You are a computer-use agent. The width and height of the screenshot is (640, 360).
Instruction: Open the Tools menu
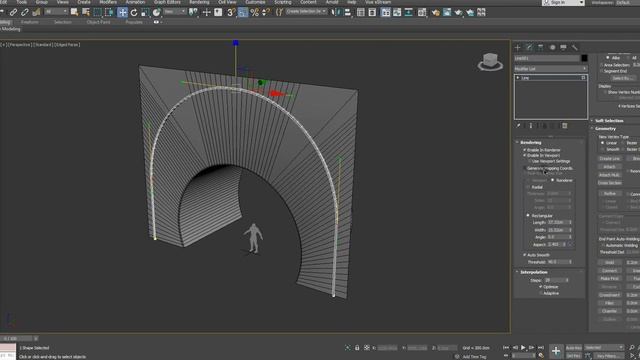21,2
